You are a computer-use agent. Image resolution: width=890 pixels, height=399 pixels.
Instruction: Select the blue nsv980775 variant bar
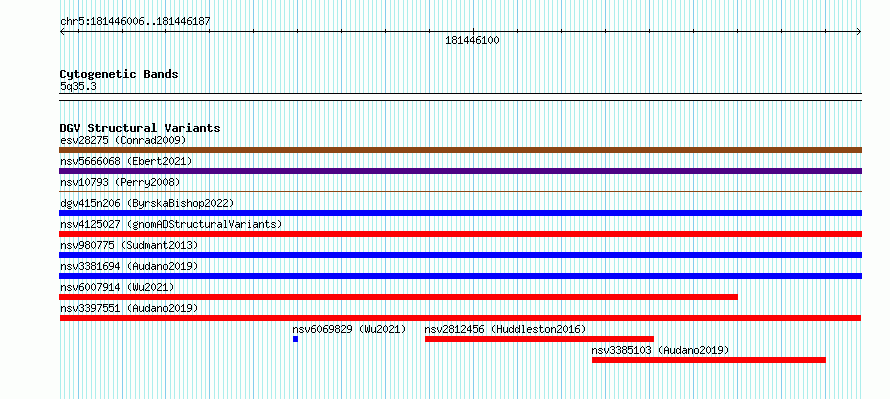[460, 255]
